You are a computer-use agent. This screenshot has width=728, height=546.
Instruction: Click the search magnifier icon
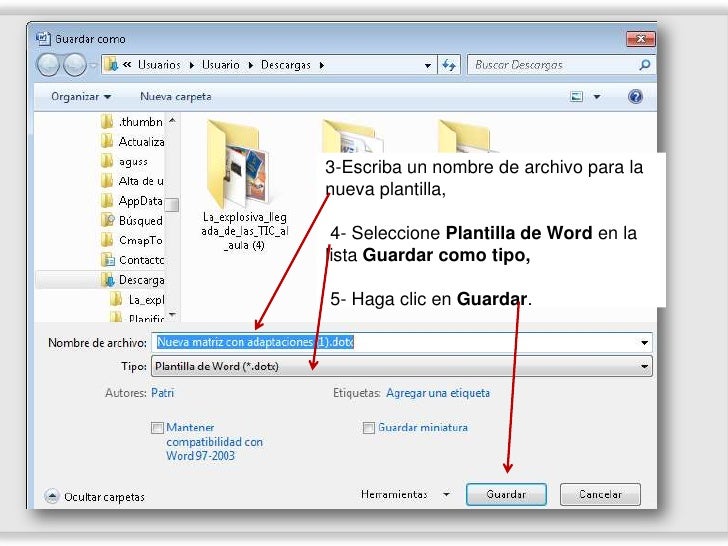(x=644, y=65)
